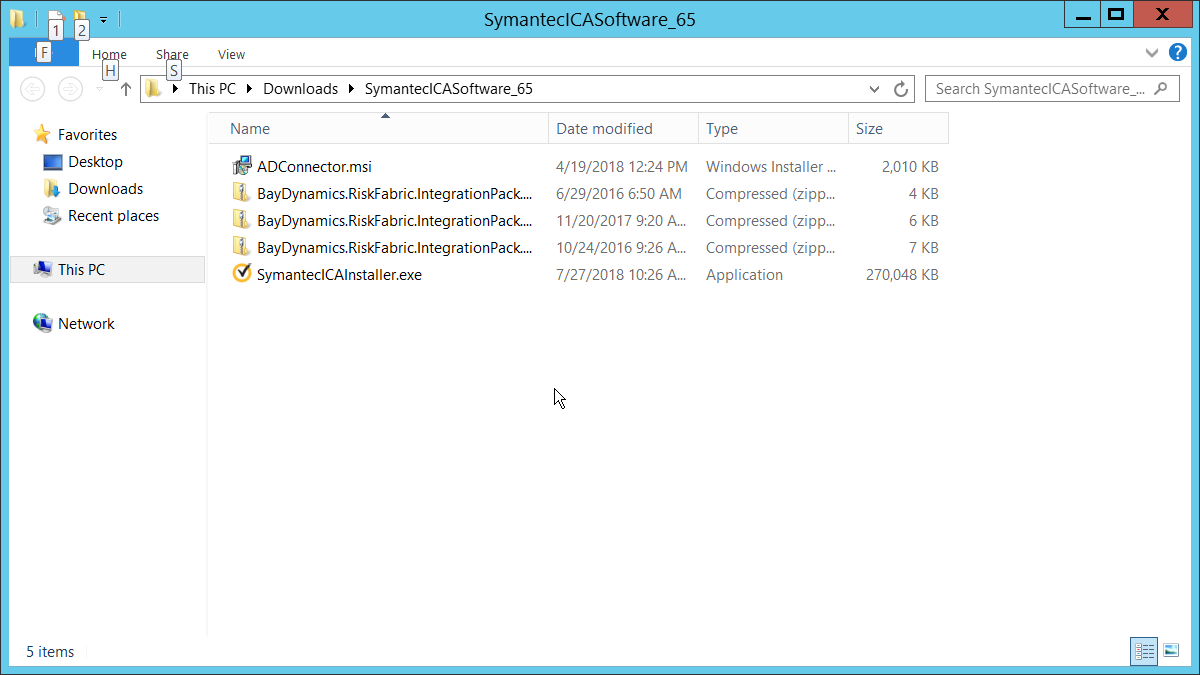Click the ADConnector.msi installer icon
This screenshot has width=1200, height=675.
click(x=241, y=167)
